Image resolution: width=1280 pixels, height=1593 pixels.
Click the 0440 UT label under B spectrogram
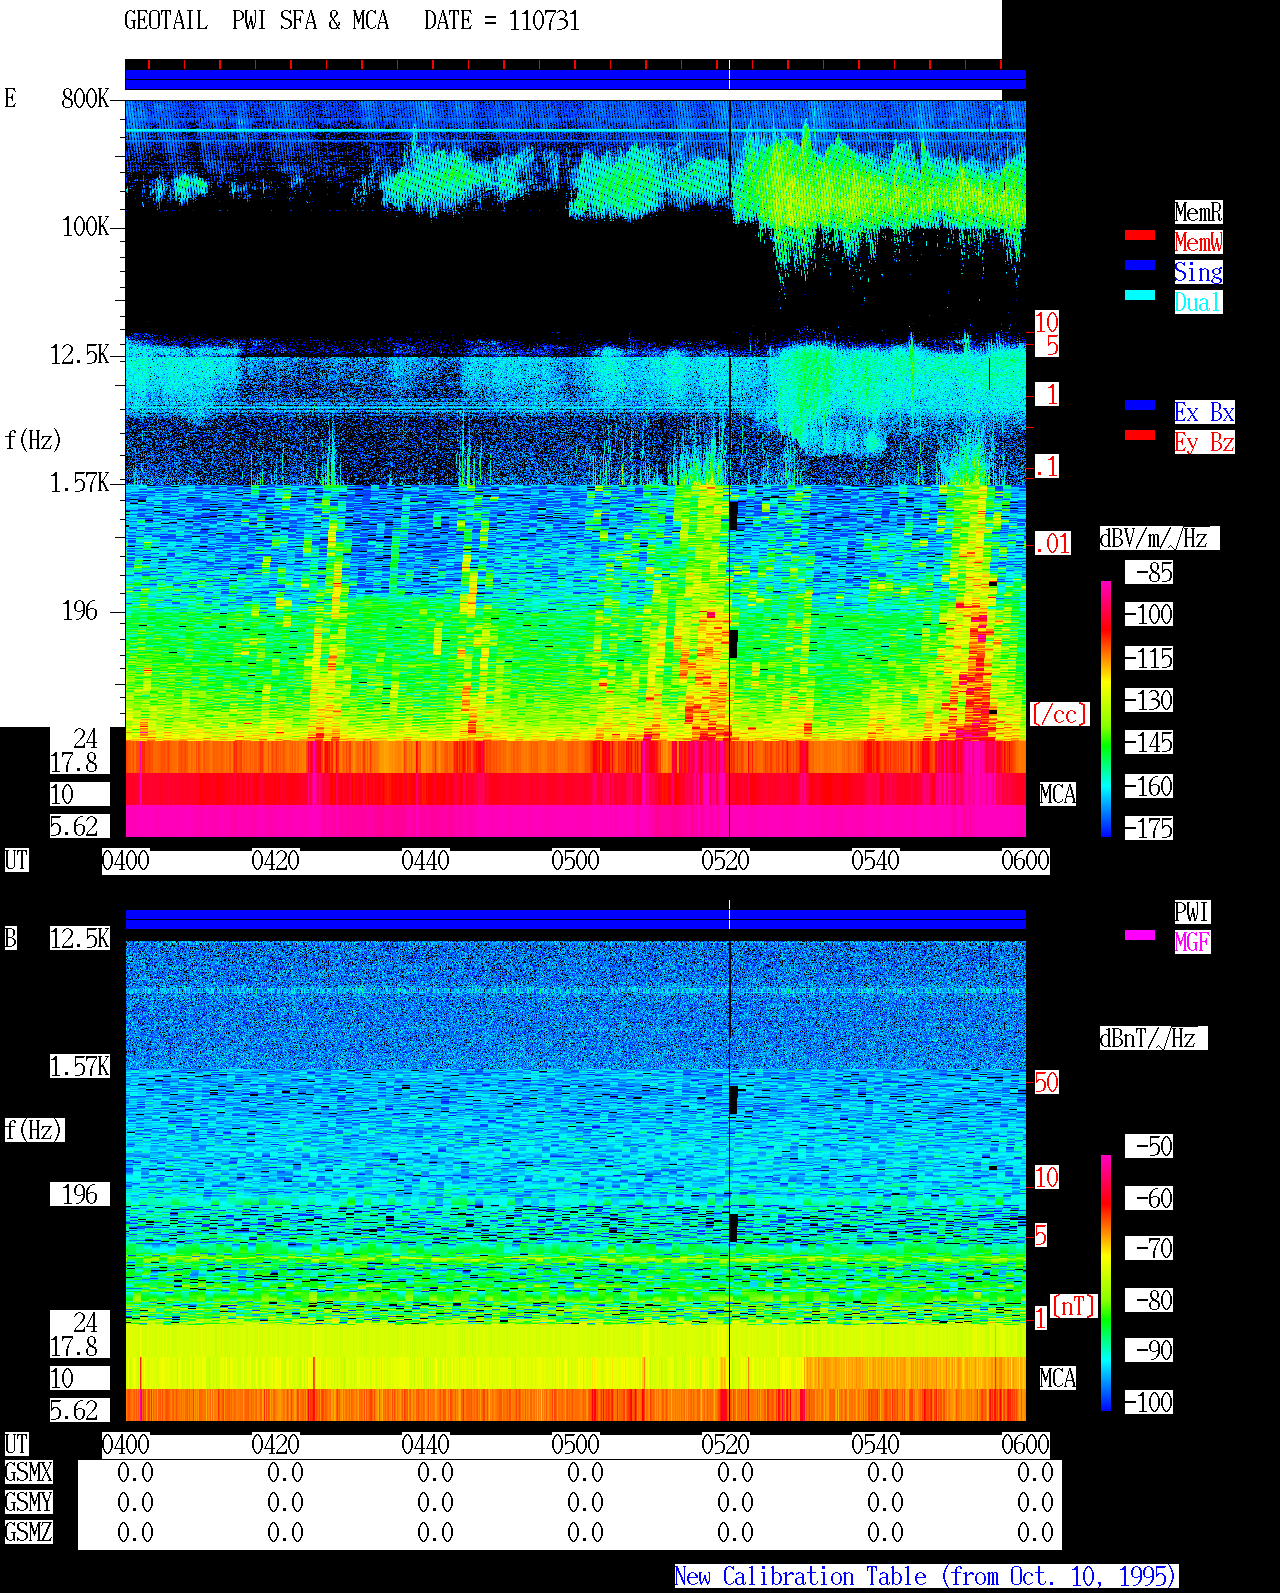pos(425,1445)
